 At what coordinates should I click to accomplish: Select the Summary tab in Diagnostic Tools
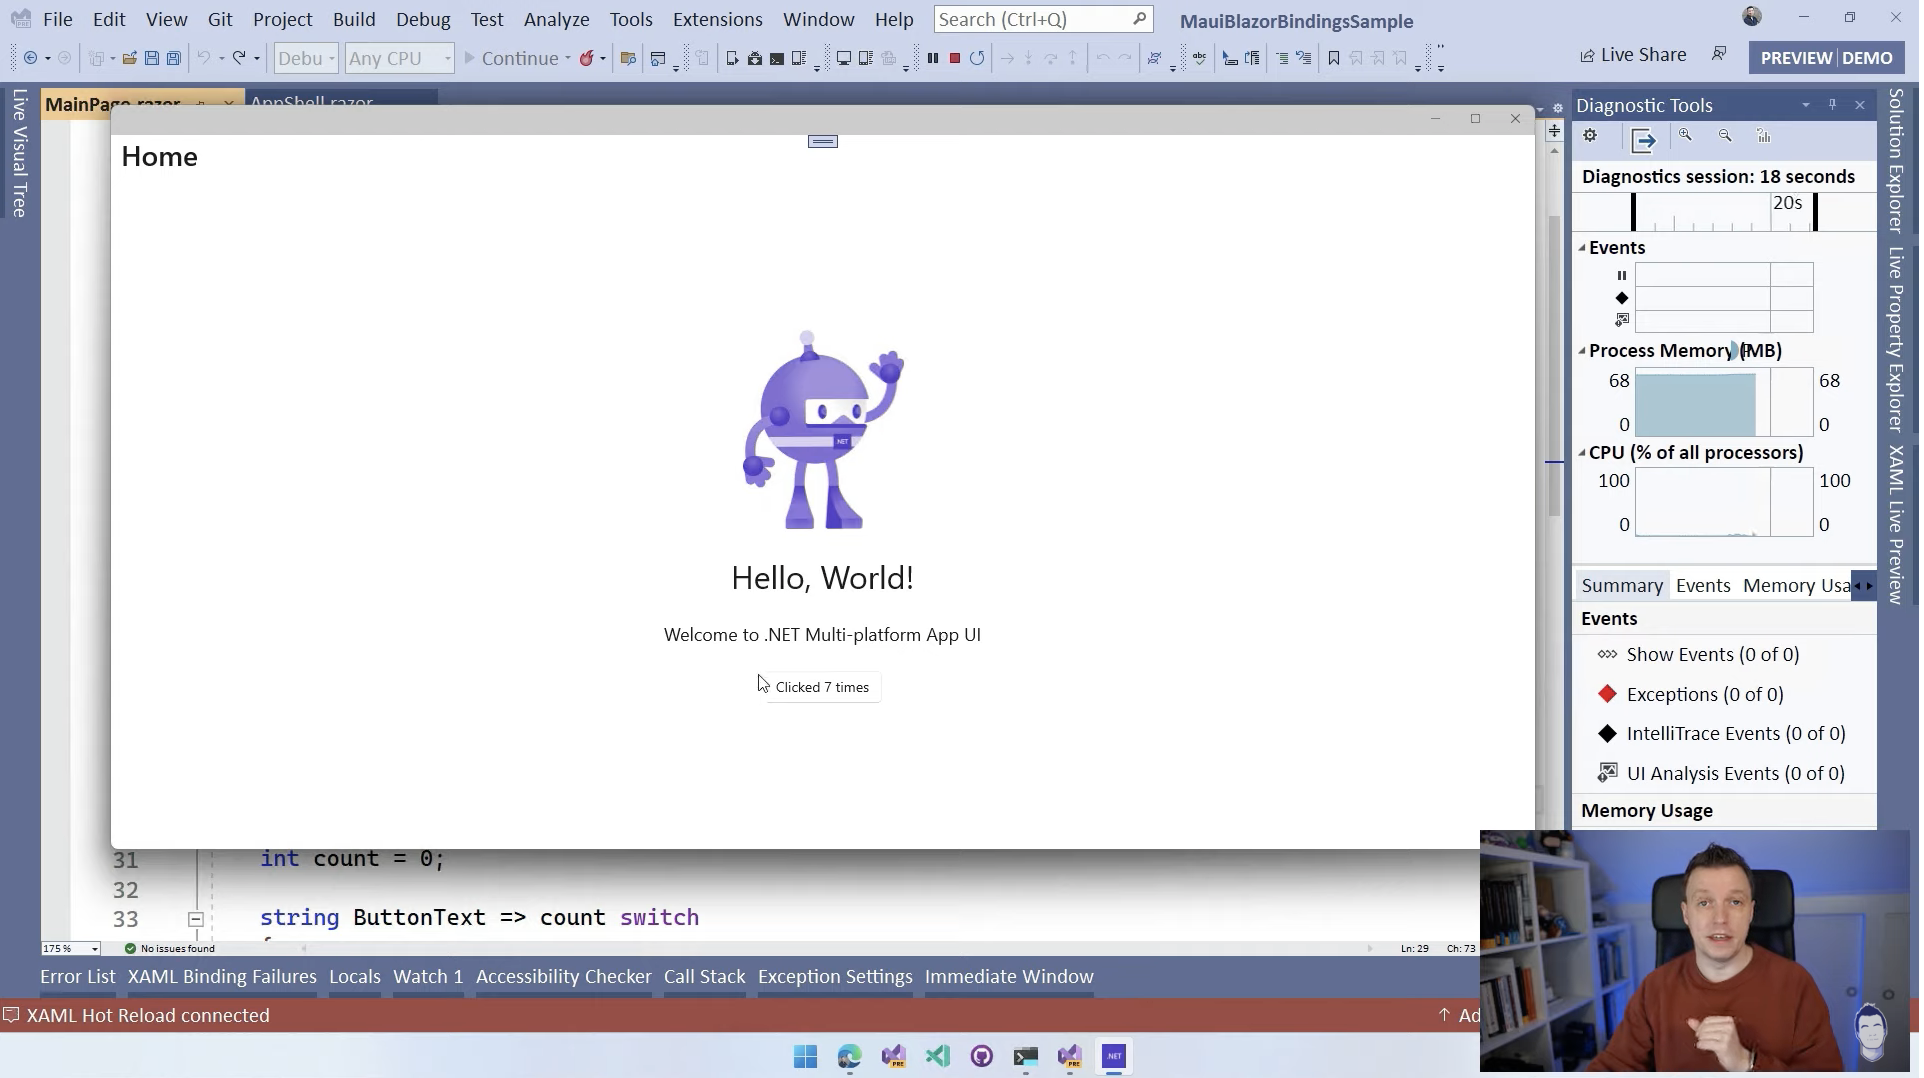[x=1622, y=586]
